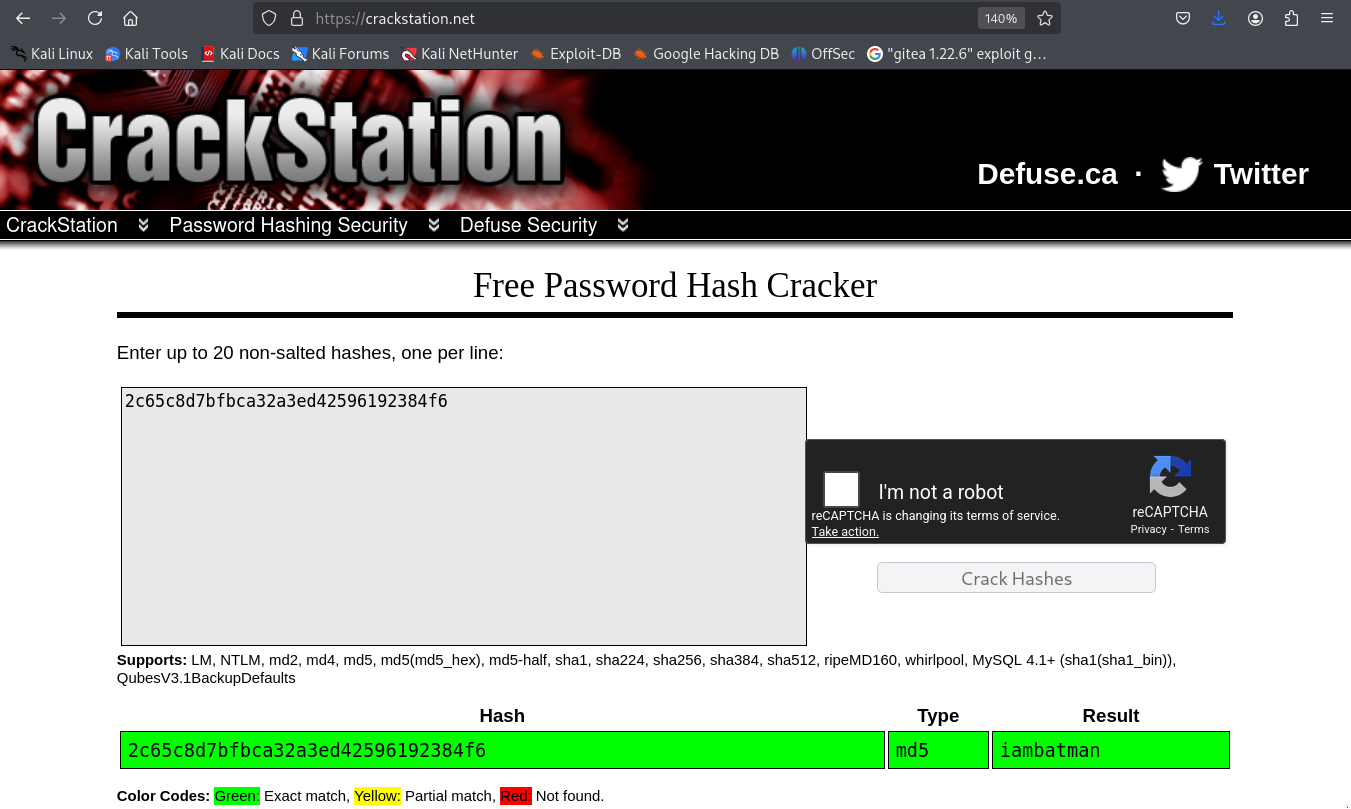The image size is (1351, 809).
Task: Open the Firefox downloads arrow icon
Action: 1218,18
